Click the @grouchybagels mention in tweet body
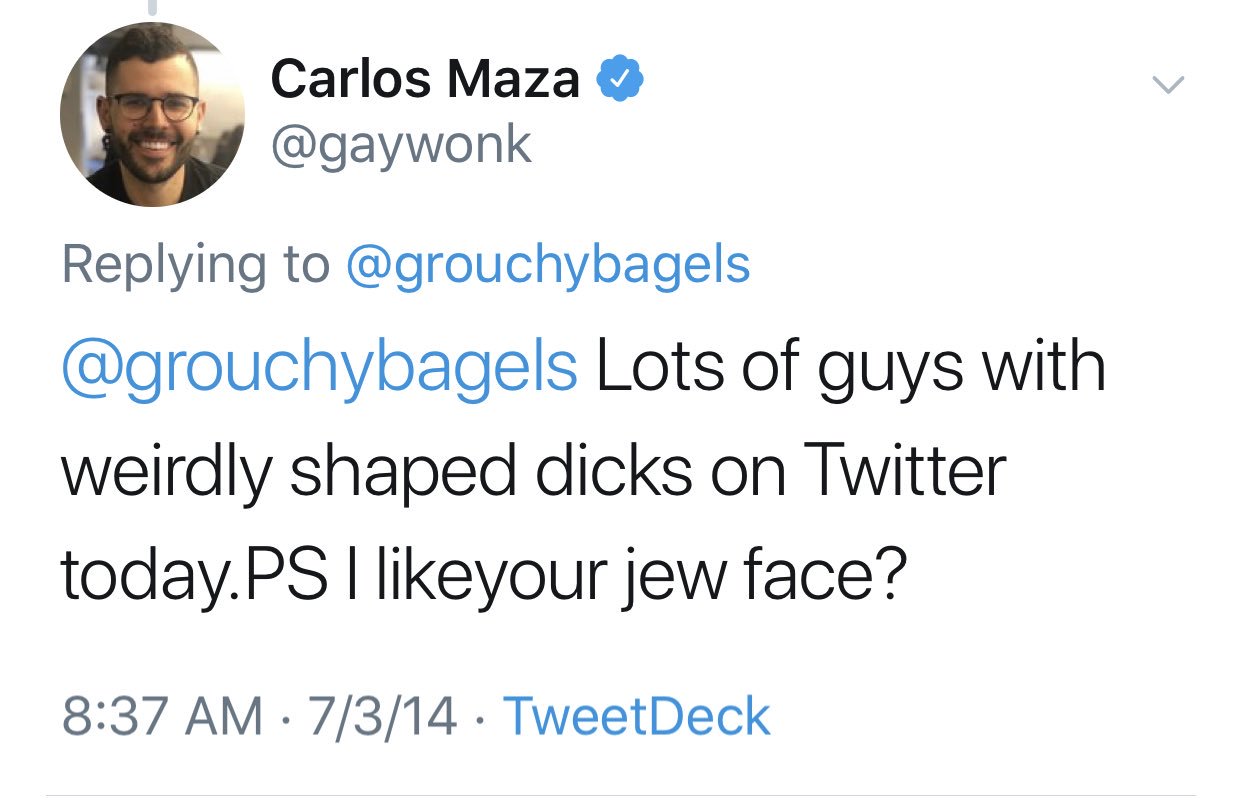The image size is (1242, 801). pos(320,367)
